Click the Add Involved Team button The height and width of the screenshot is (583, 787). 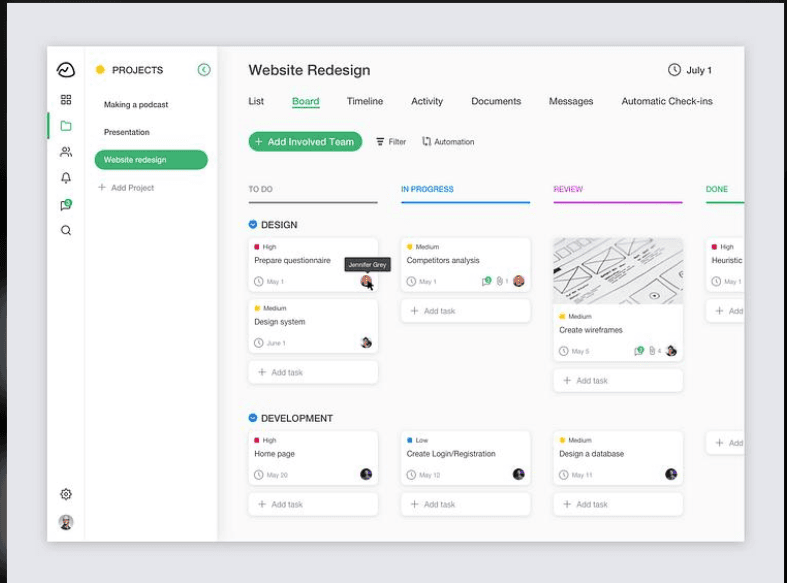click(305, 142)
